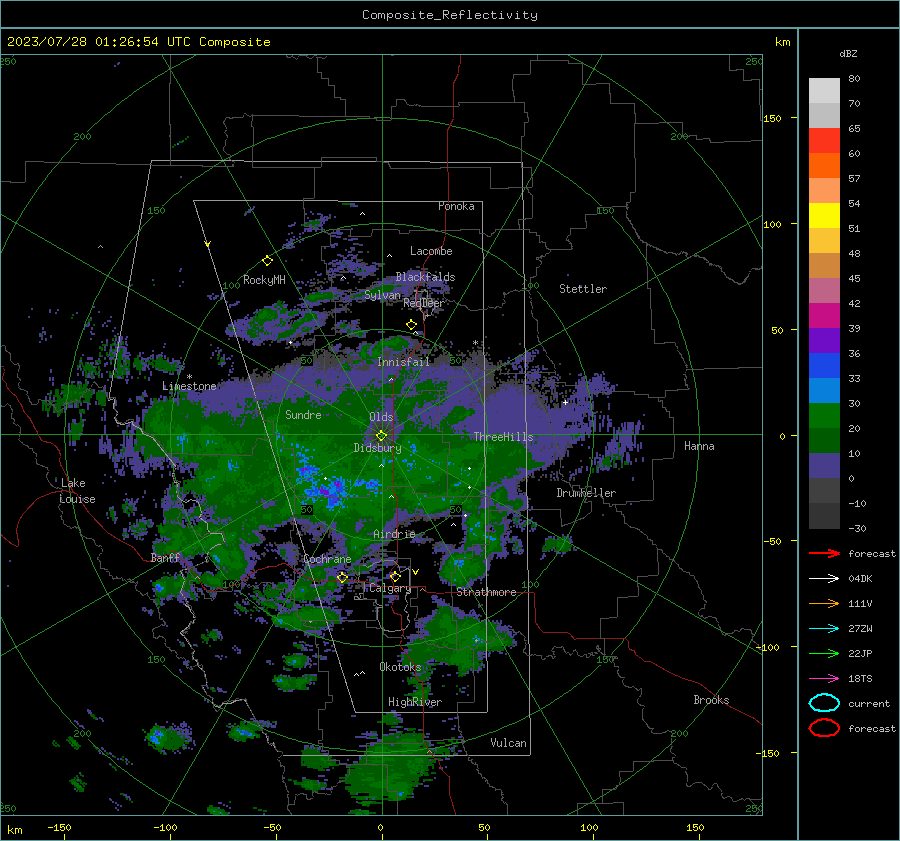The width and height of the screenshot is (900, 841).
Task: Click yellow diamond marker above Calgary
Action: [x=395, y=576]
